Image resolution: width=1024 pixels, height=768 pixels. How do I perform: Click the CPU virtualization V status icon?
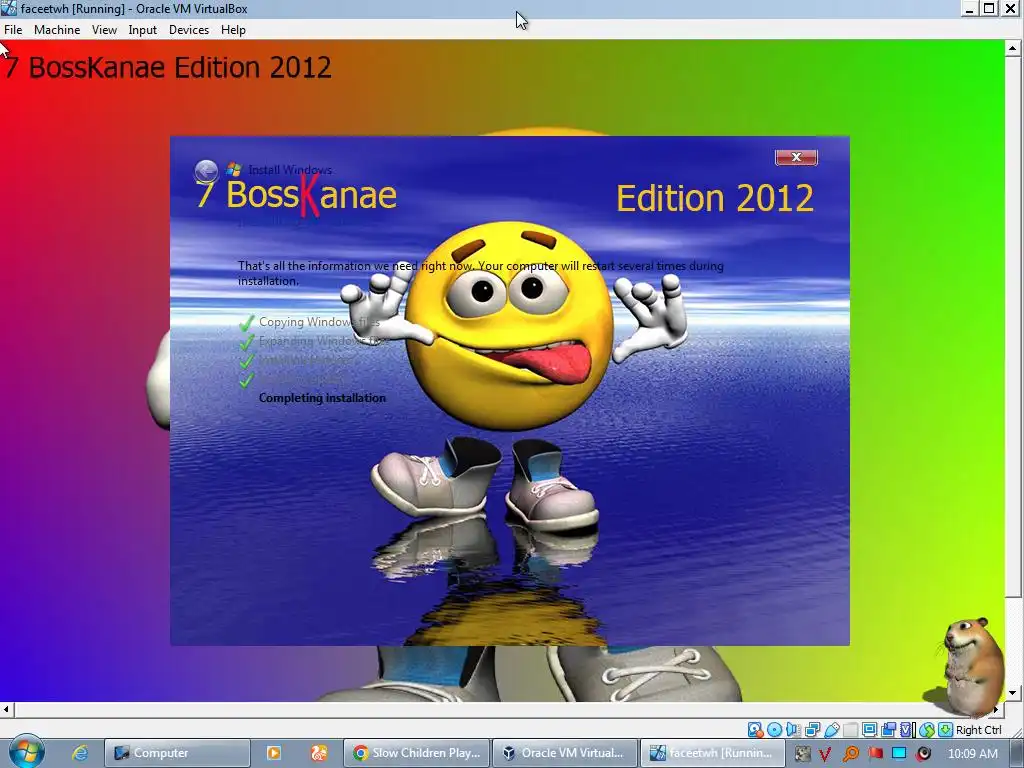[907, 729]
